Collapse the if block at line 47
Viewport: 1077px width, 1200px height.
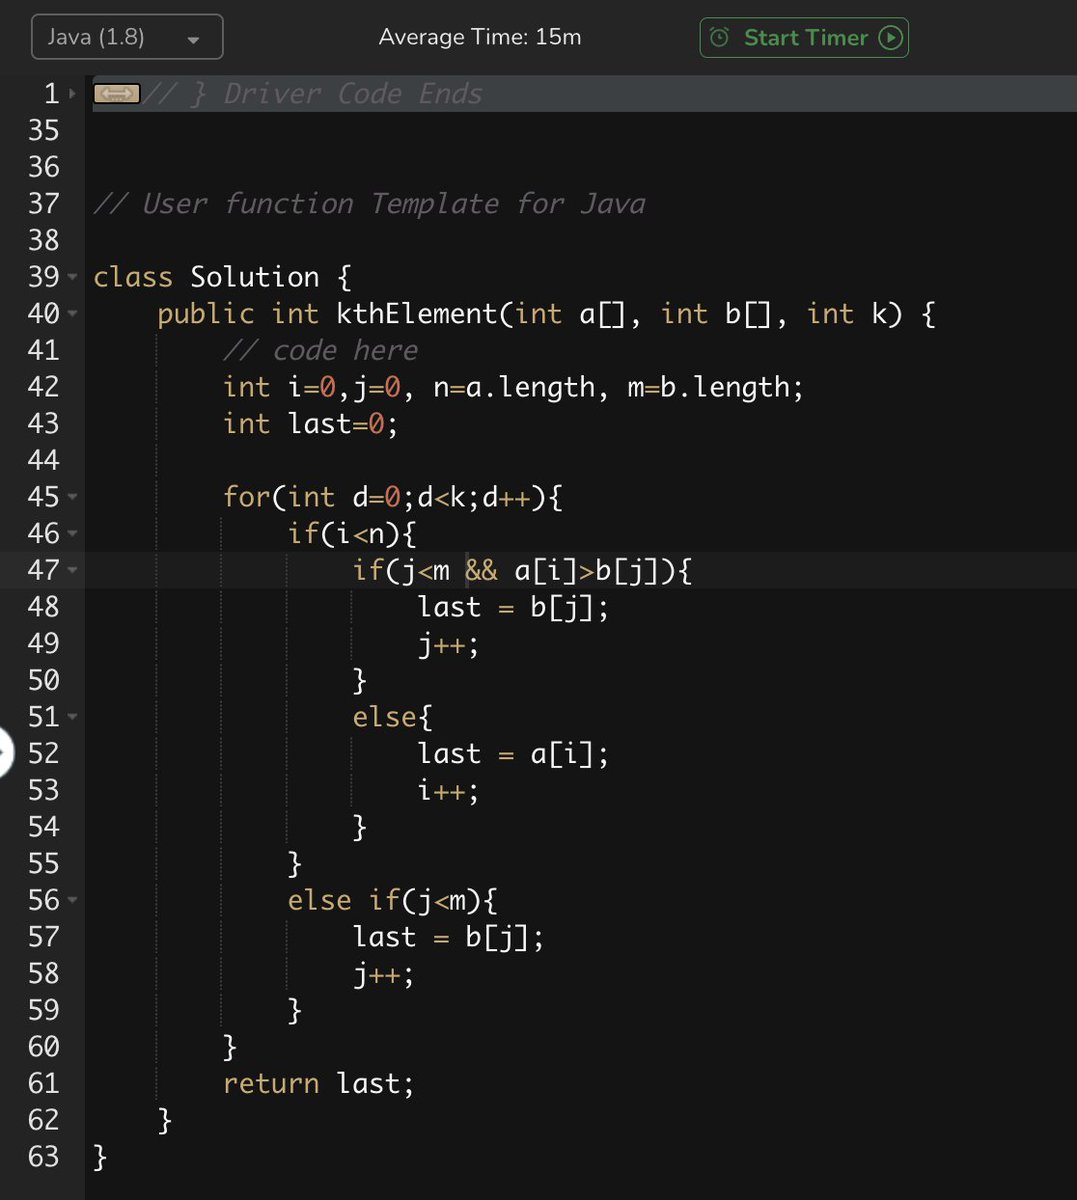[73, 570]
